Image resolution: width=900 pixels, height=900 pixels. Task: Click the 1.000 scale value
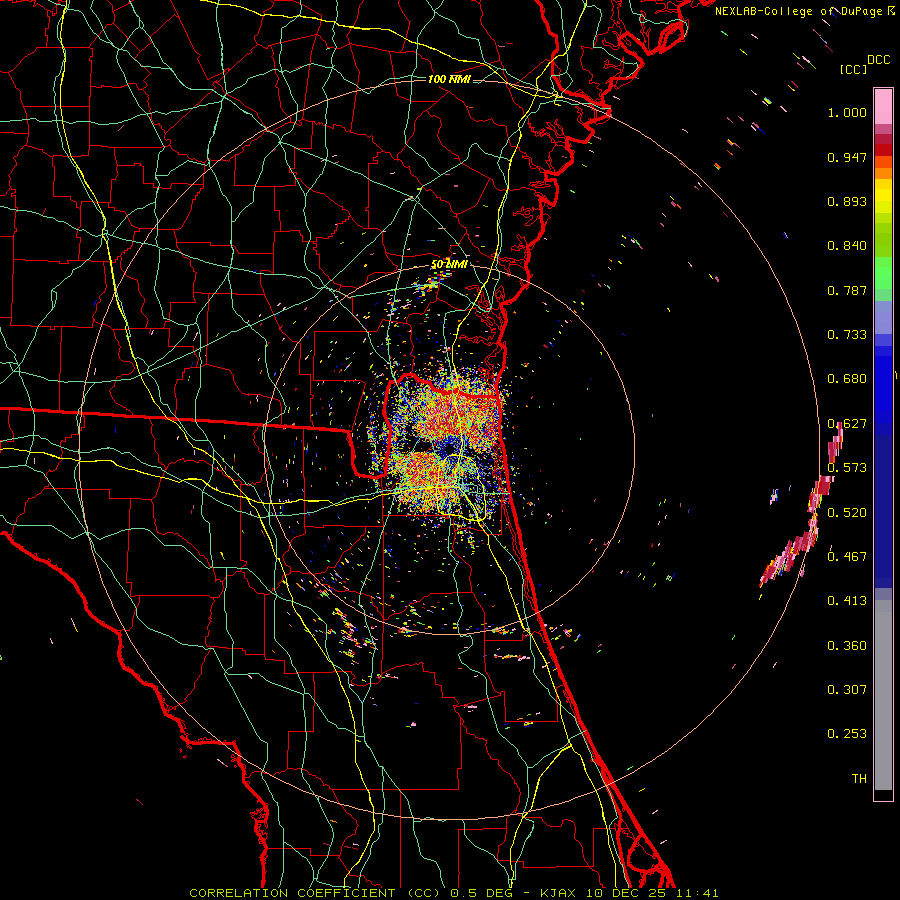[847, 112]
